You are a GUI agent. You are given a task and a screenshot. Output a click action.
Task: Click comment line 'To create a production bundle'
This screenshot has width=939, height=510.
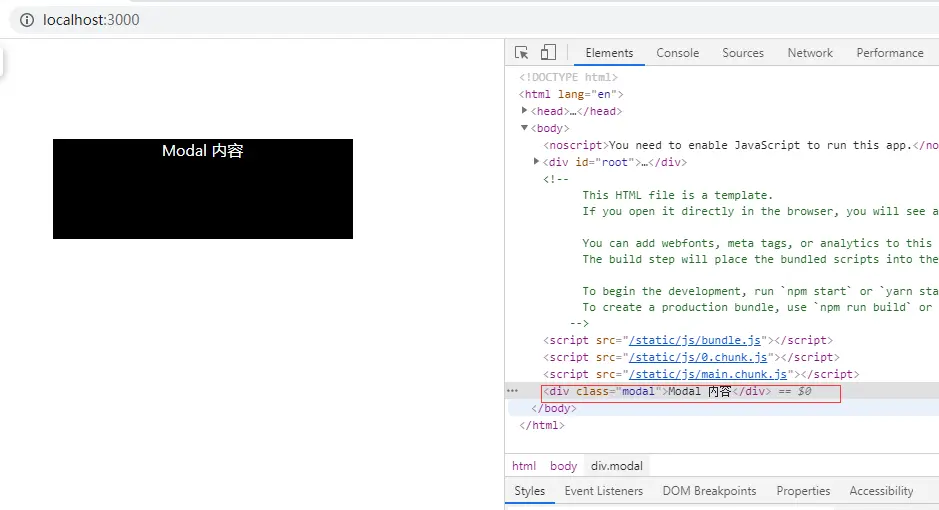pyautogui.click(x=758, y=307)
